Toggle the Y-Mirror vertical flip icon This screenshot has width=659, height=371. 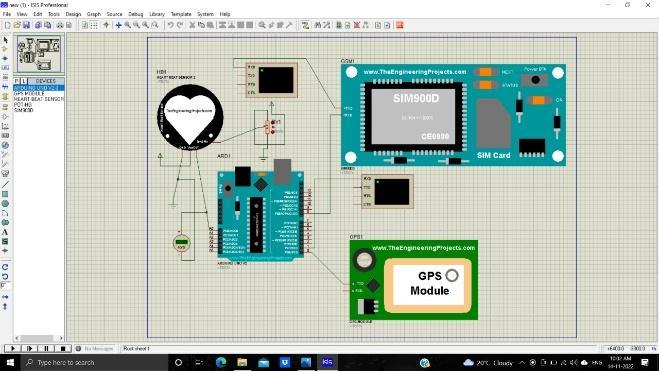pos(5,307)
